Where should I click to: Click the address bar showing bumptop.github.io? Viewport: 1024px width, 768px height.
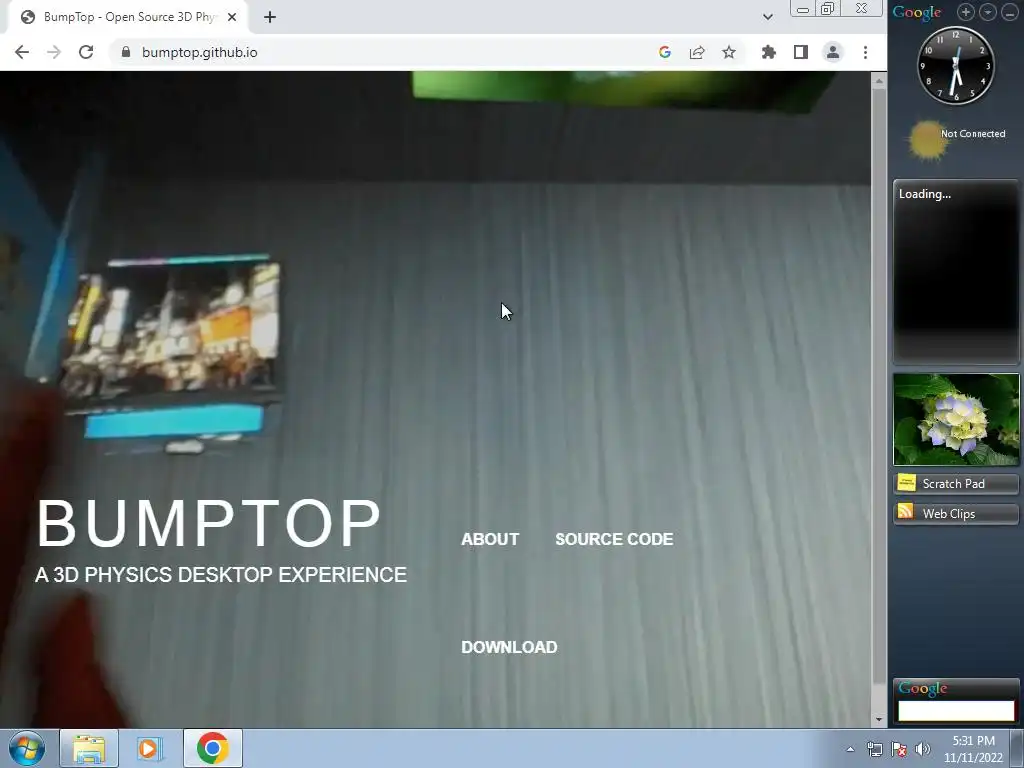tap(385, 52)
